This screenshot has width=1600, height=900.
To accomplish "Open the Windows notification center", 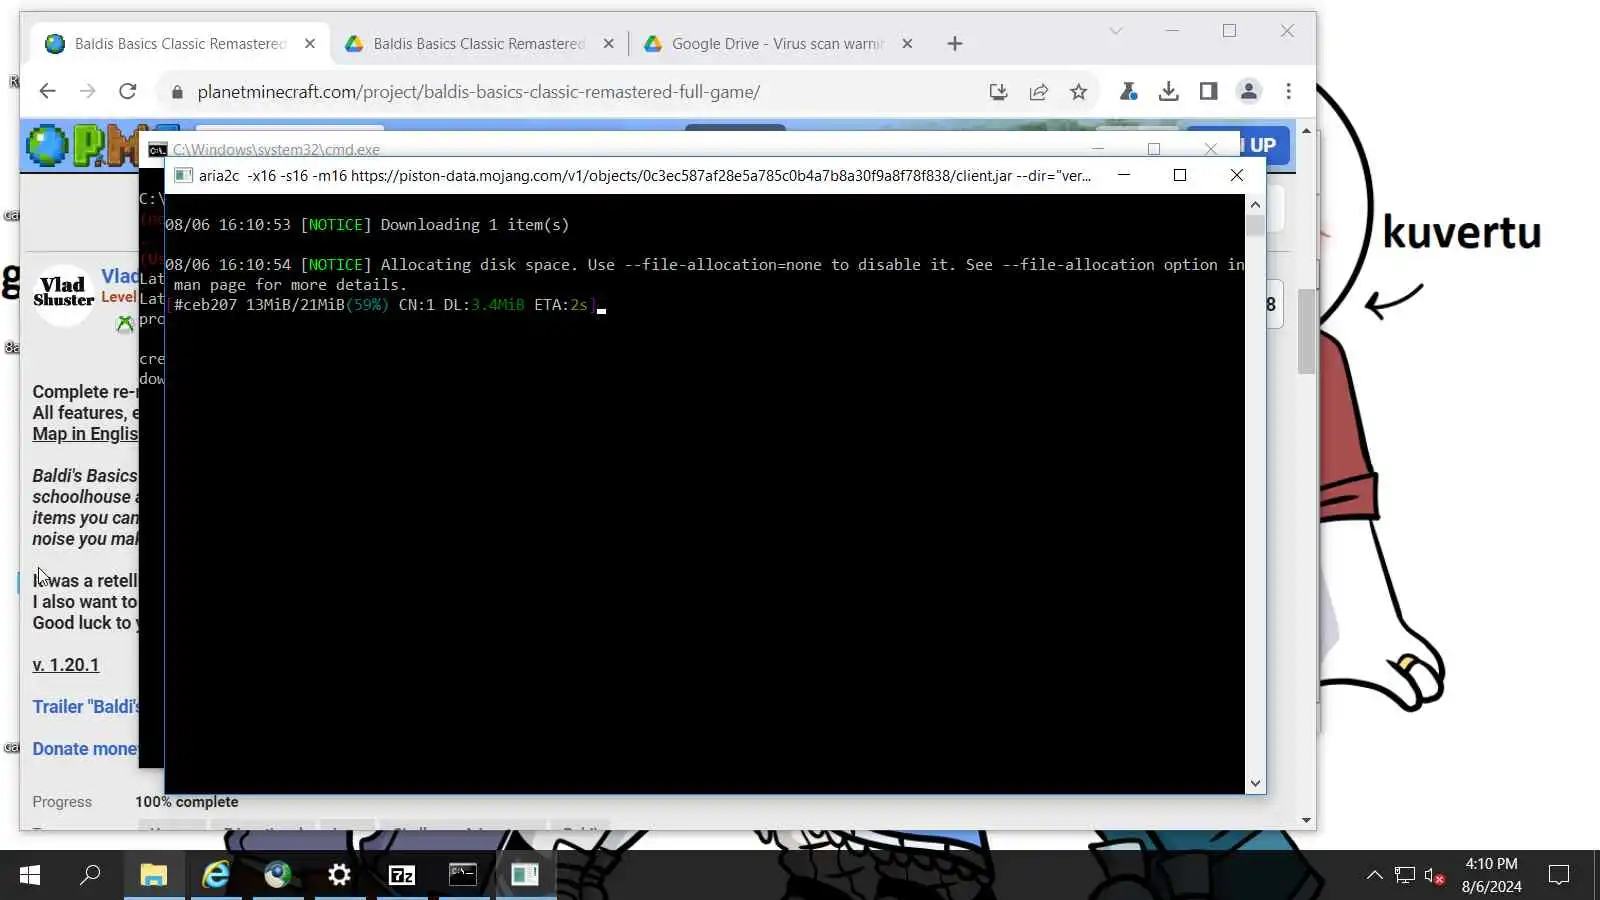I will 1558,876.
